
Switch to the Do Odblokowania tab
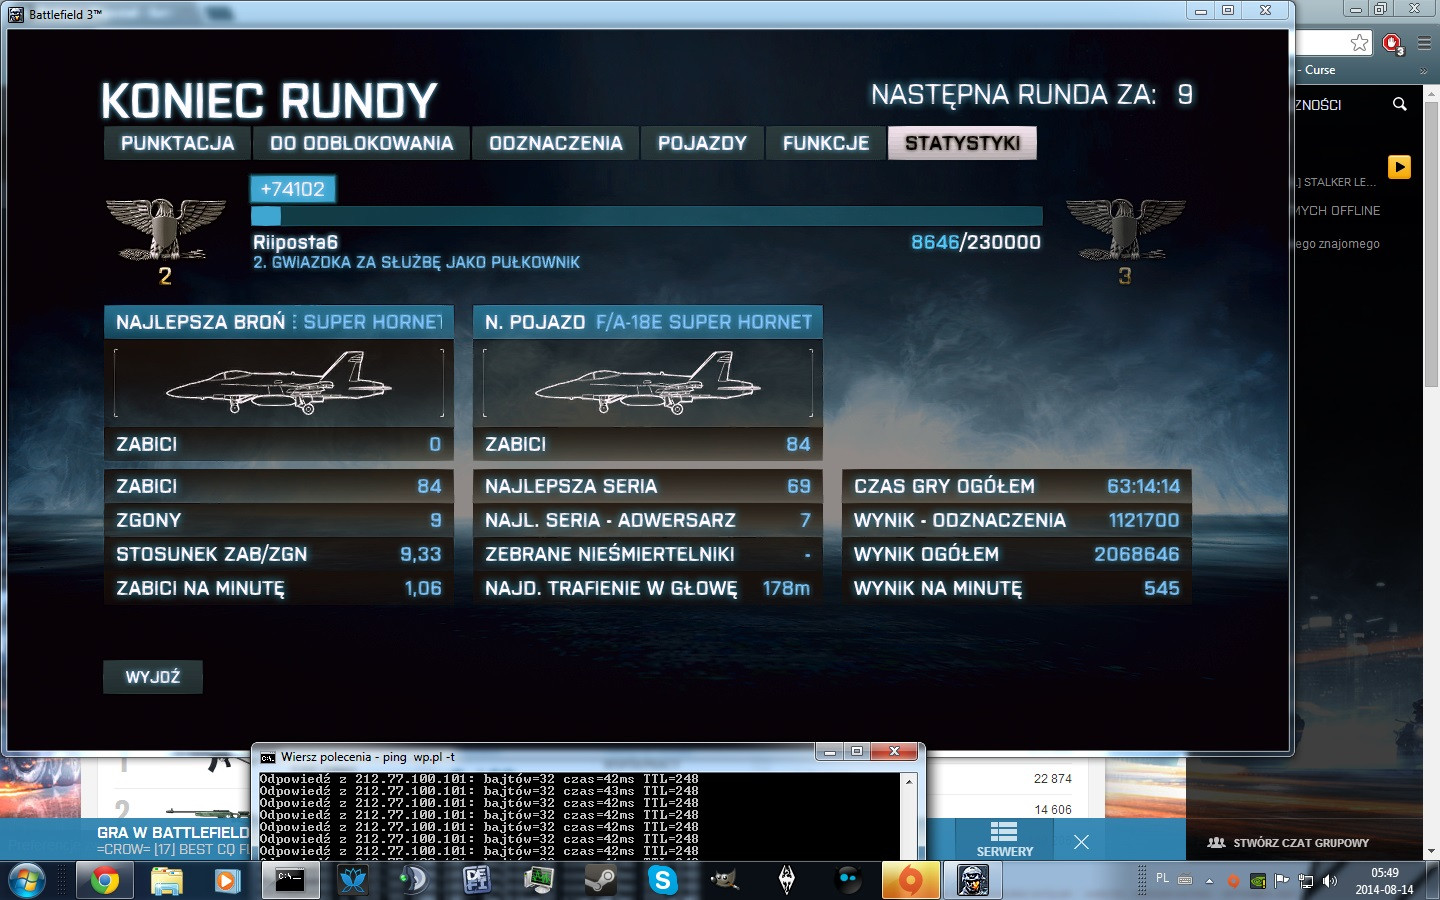click(361, 143)
